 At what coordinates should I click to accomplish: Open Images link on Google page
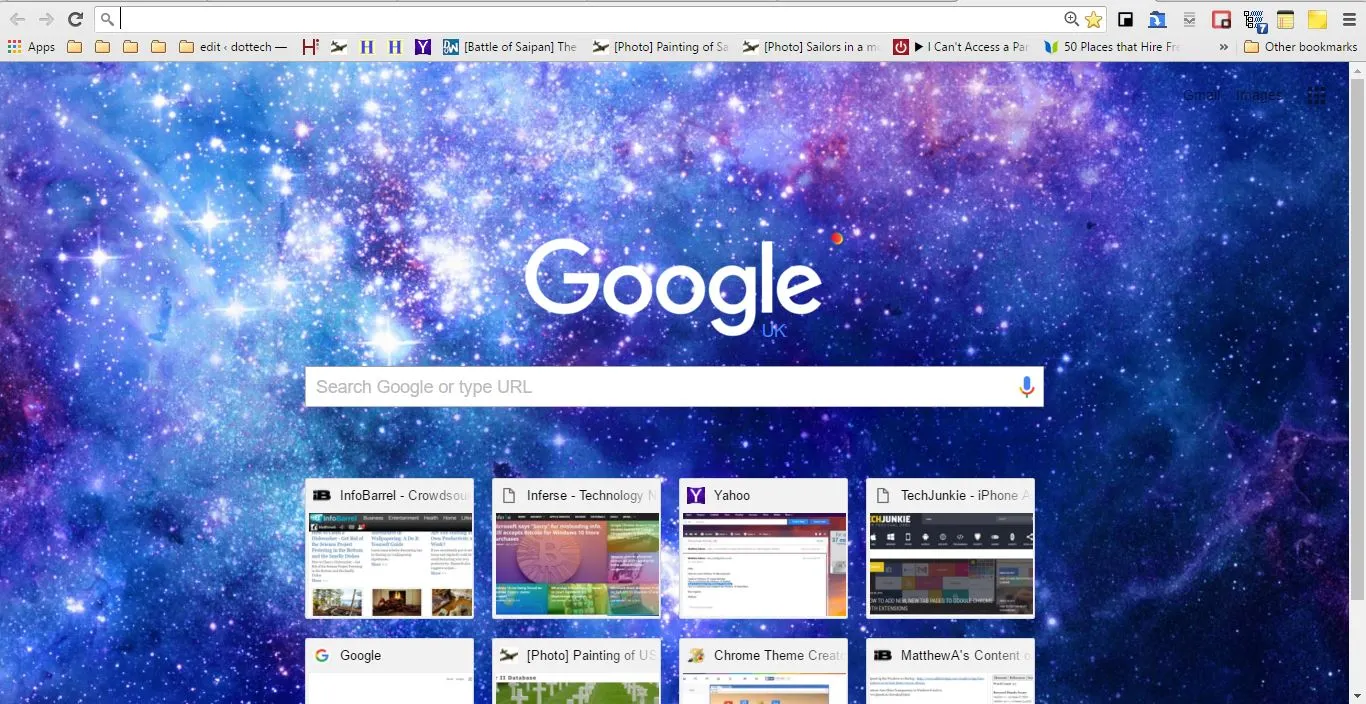point(1258,95)
